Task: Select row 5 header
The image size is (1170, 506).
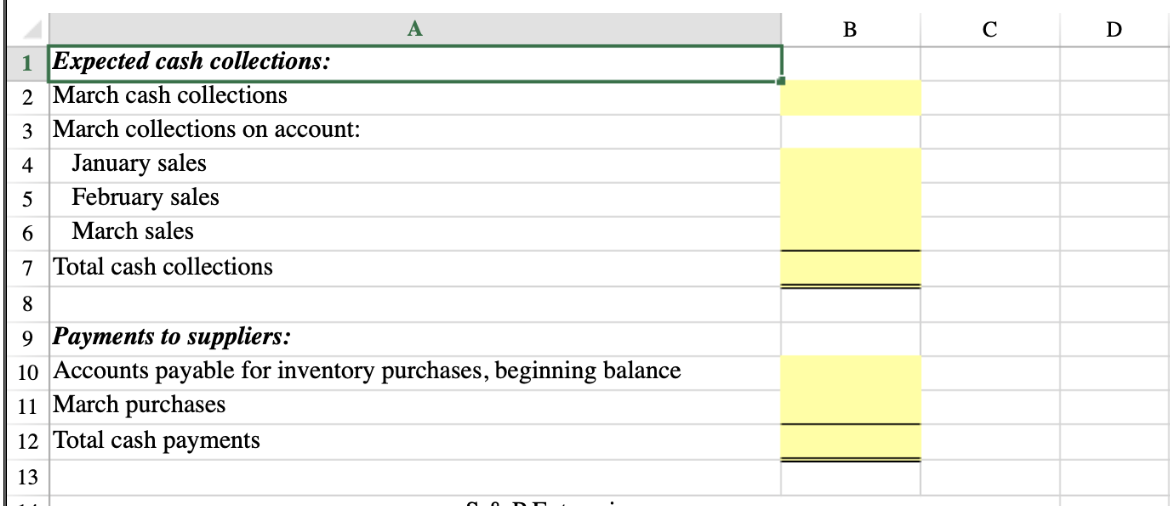Action: [28, 199]
